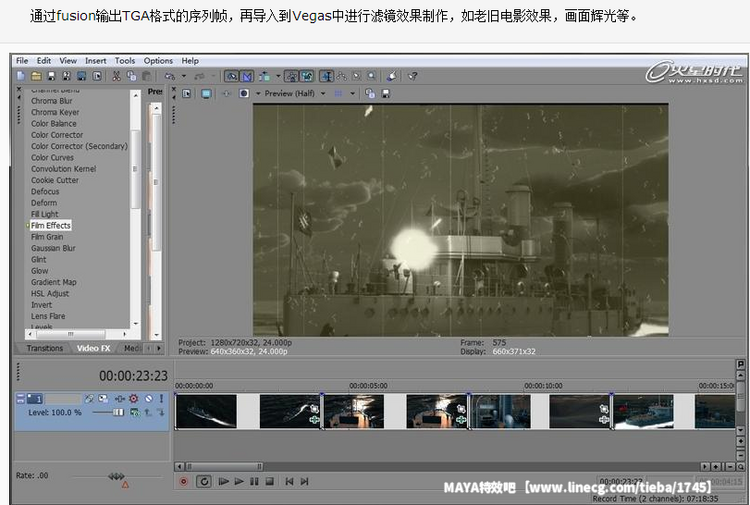The height and width of the screenshot is (505, 750).
Task: Select the Lens Flare effect
Action: (48, 316)
